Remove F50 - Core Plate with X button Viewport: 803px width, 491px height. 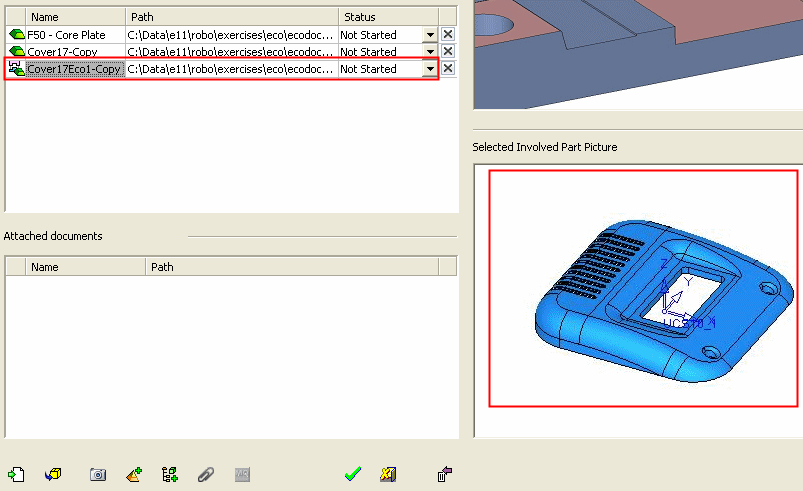point(448,35)
